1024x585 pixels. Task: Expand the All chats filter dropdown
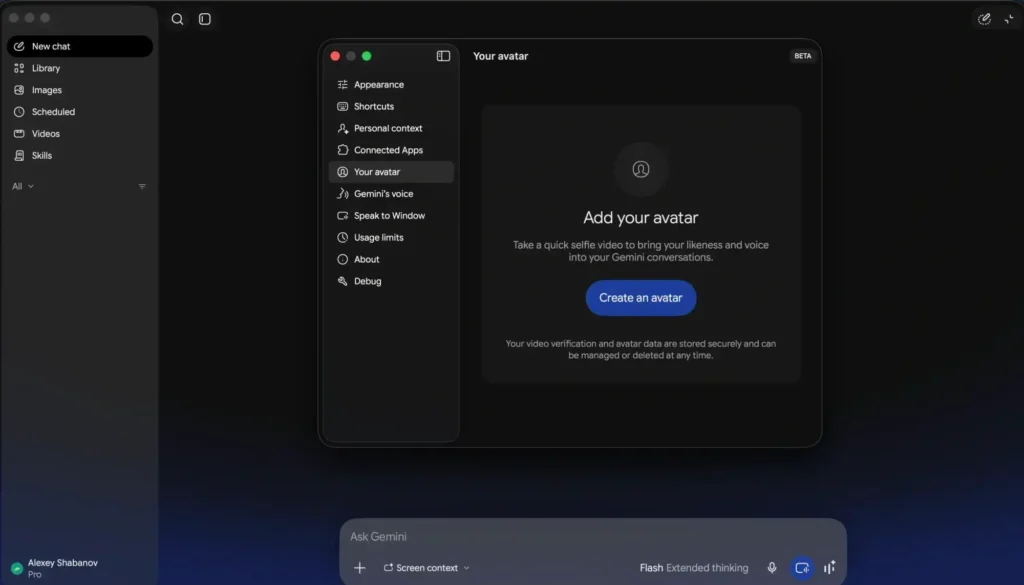click(23, 186)
